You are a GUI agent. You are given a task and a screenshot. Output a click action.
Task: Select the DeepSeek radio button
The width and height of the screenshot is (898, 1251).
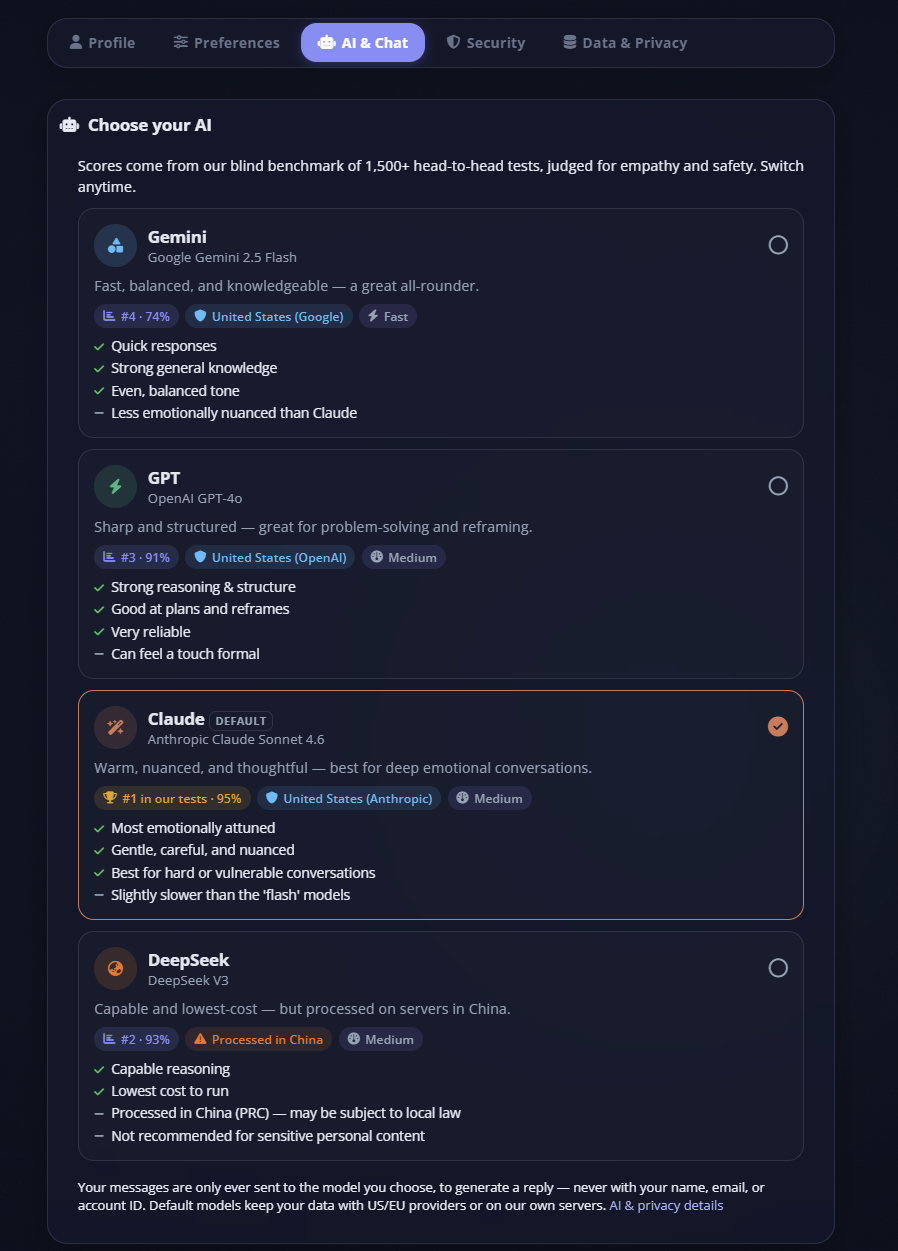[x=778, y=968]
